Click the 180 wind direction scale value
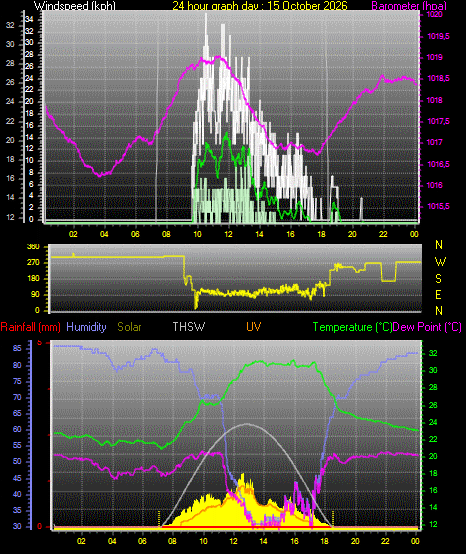Image resolution: width=466 pixels, height=554 pixels. click(x=33, y=278)
